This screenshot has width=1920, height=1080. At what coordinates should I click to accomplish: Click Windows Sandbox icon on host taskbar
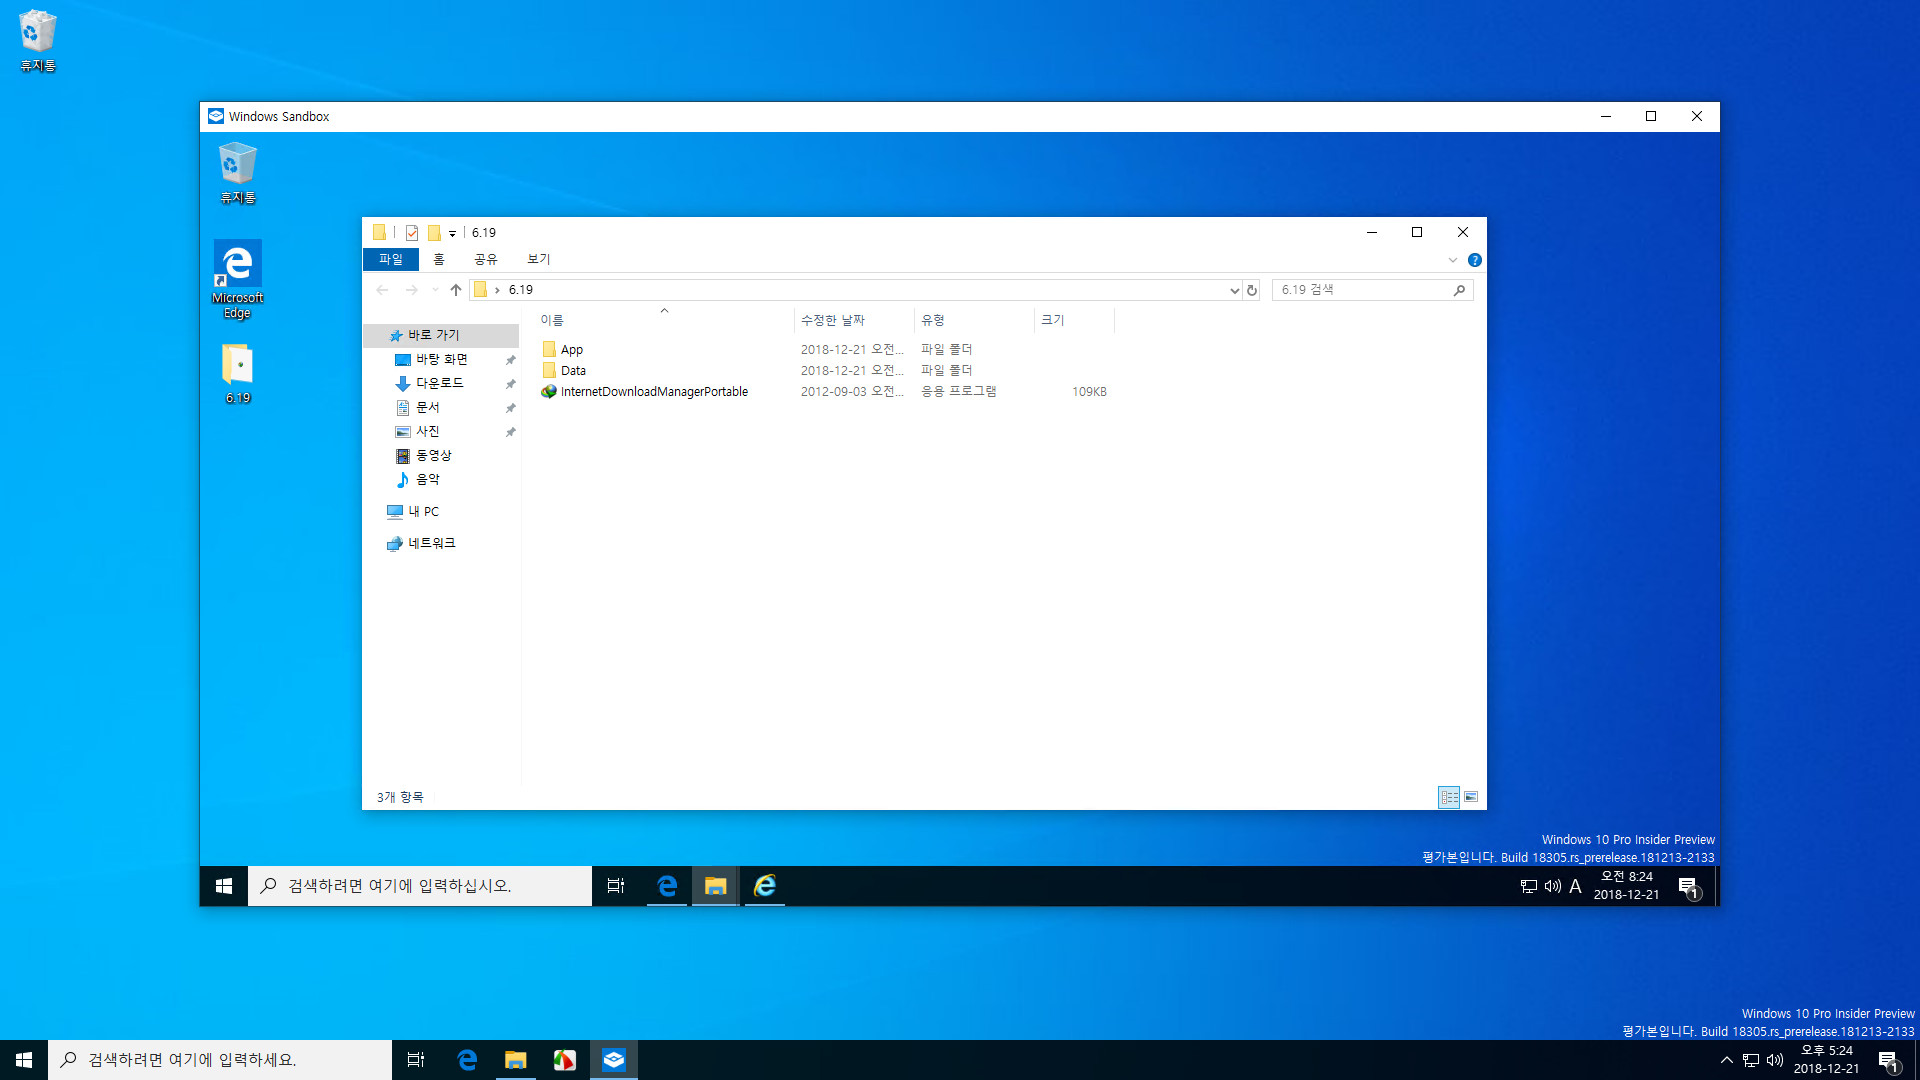pyautogui.click(x=614, y=1060)
